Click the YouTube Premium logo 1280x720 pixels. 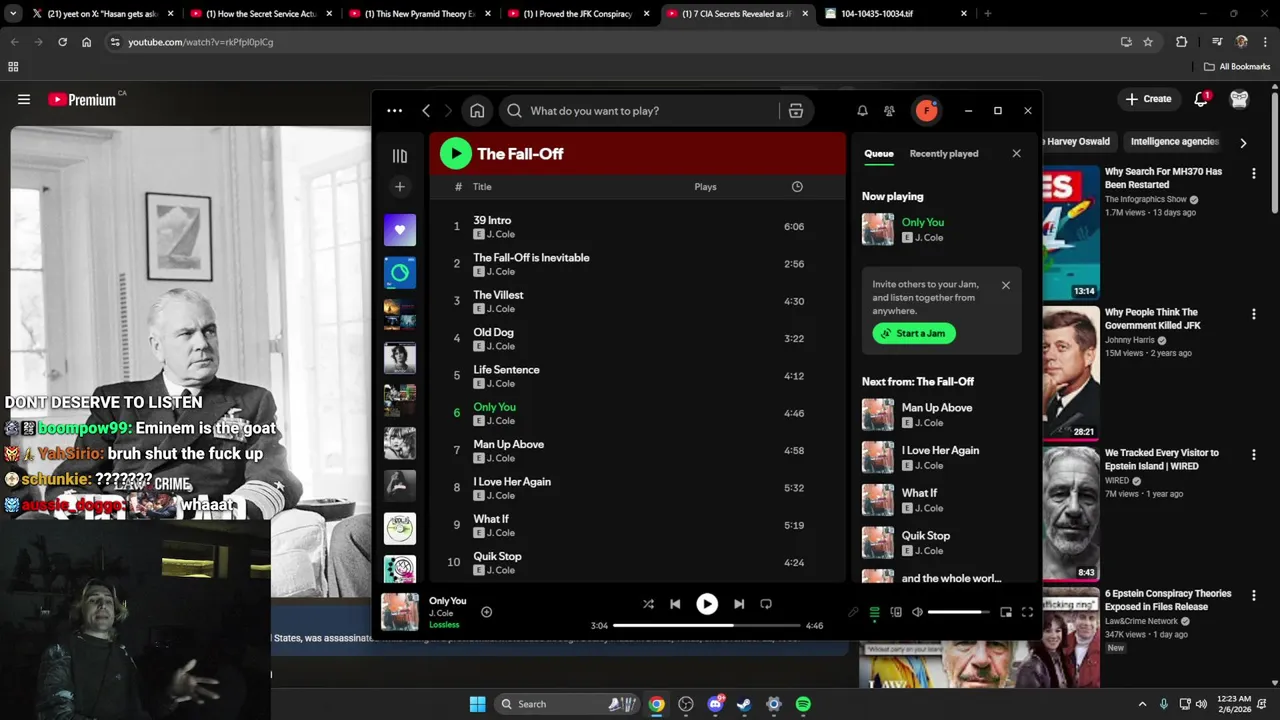pos(82,100)
